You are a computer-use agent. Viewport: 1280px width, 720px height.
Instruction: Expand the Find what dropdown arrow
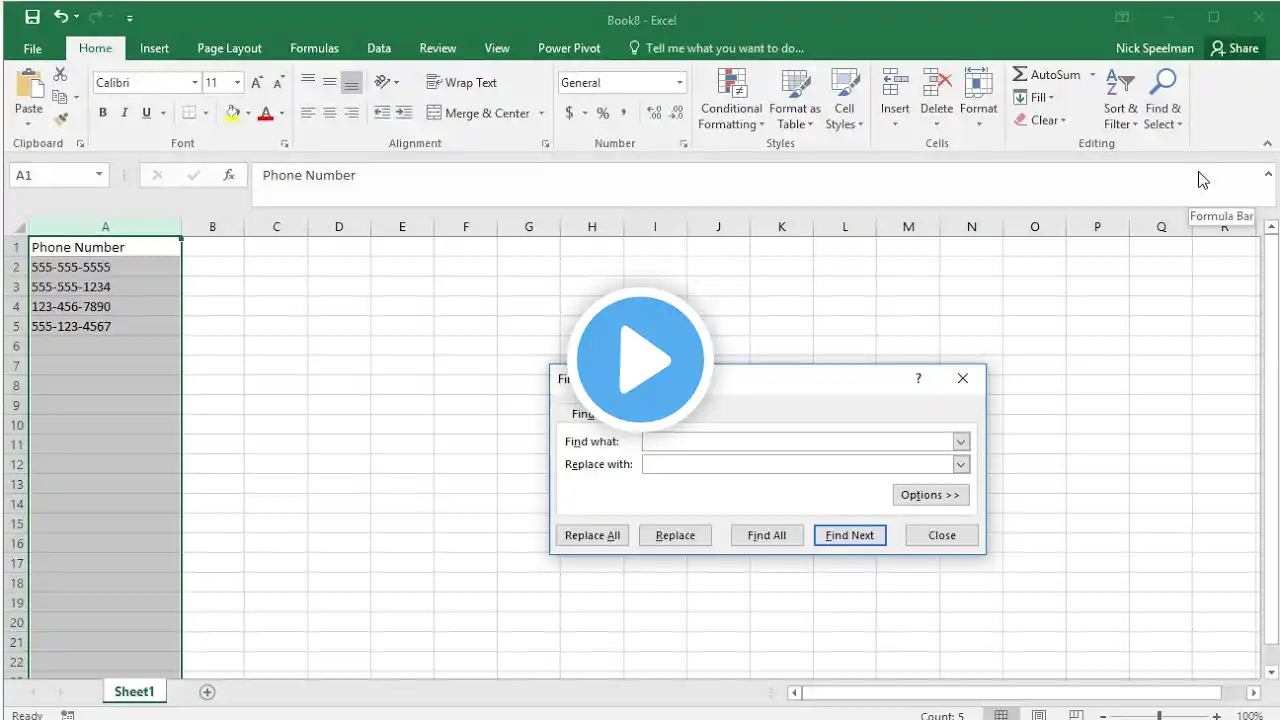tap(961, 442)
